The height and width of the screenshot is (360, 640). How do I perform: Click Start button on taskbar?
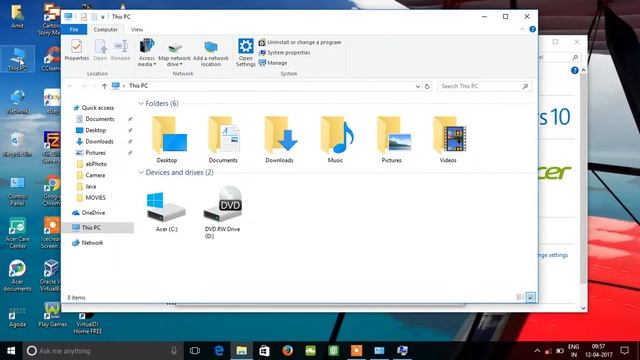coord(11,351)
